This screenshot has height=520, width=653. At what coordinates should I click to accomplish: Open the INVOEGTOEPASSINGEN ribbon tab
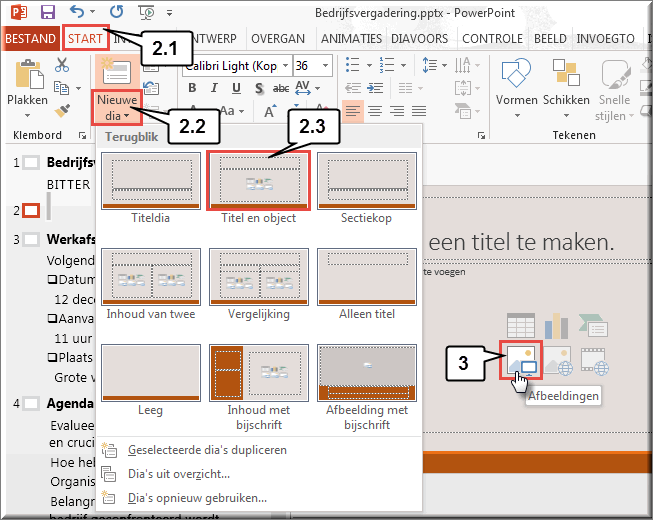click(x=605, y=39)
